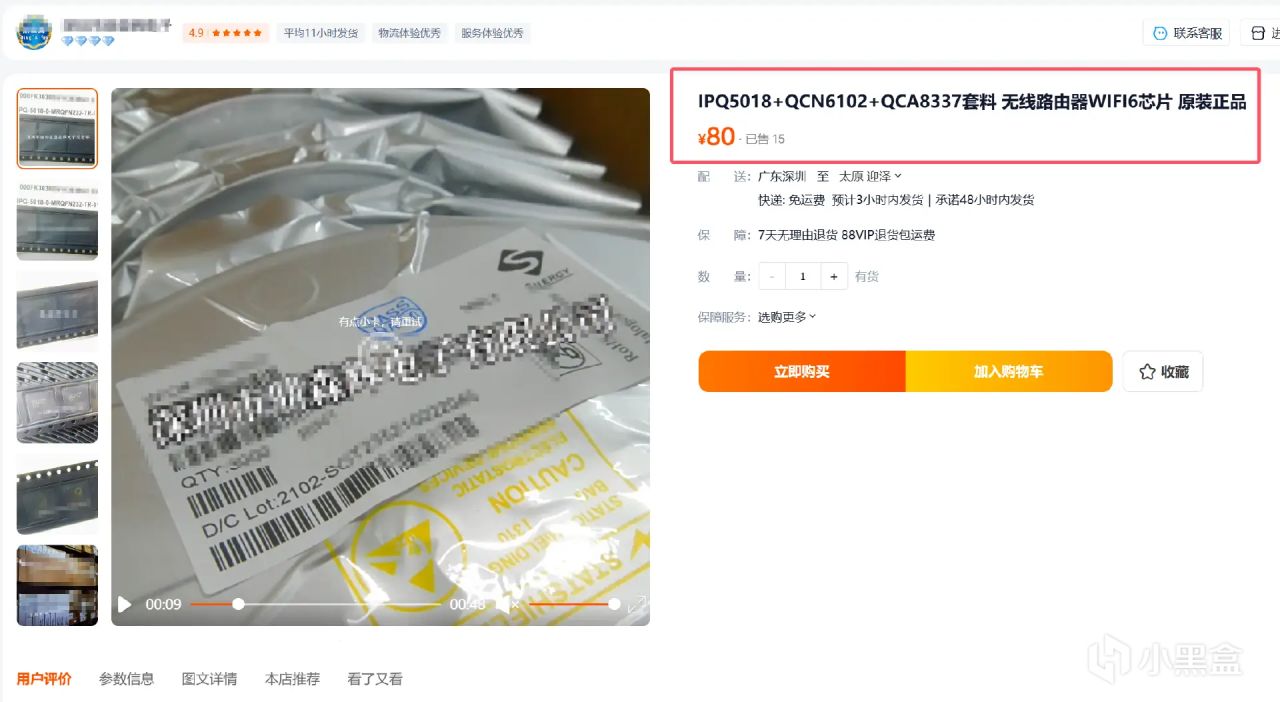Image resolution: width=1280 pixels, height=702 pixels.
Task: Open the 参数信息 tab
Action: [126, 679]
